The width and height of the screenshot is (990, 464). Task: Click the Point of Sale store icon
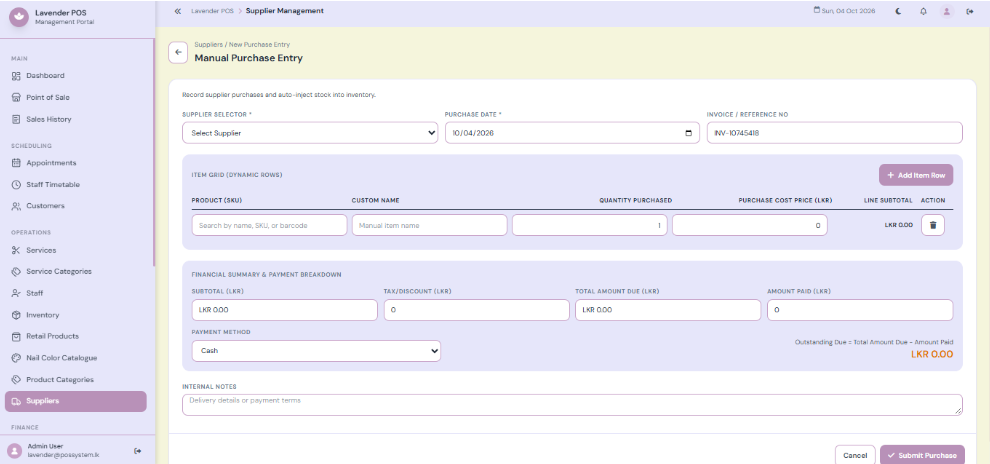(x=16, y=97)
